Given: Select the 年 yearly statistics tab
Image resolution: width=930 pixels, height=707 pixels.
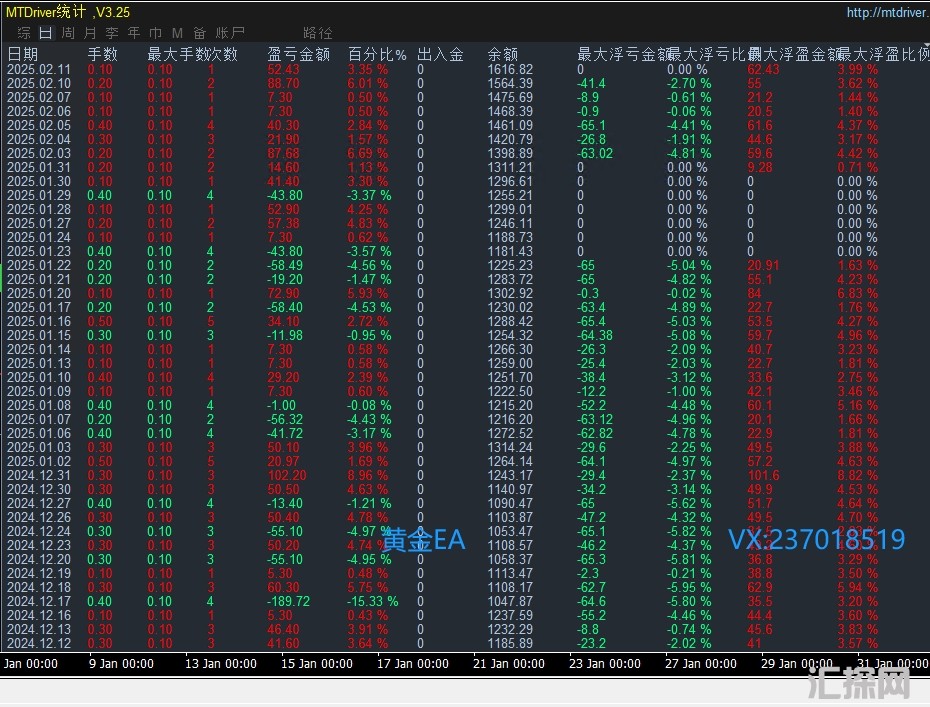Looking at the screenshot, I should (133, 33).
